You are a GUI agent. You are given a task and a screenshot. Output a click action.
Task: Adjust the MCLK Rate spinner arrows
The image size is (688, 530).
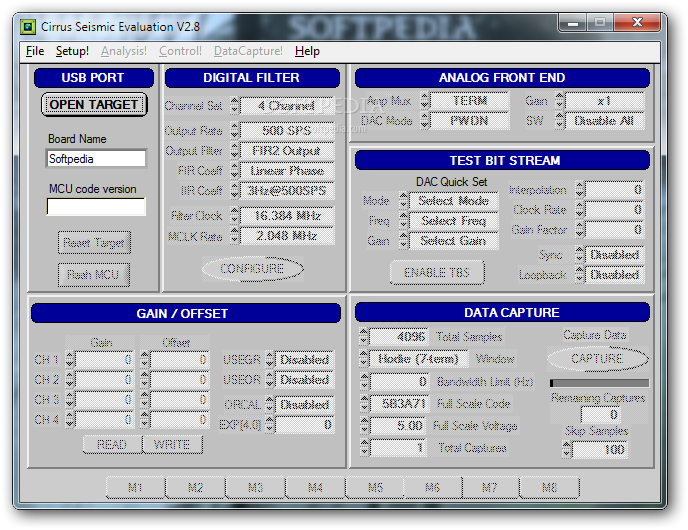pyautogui.click(x=234, y=236)
